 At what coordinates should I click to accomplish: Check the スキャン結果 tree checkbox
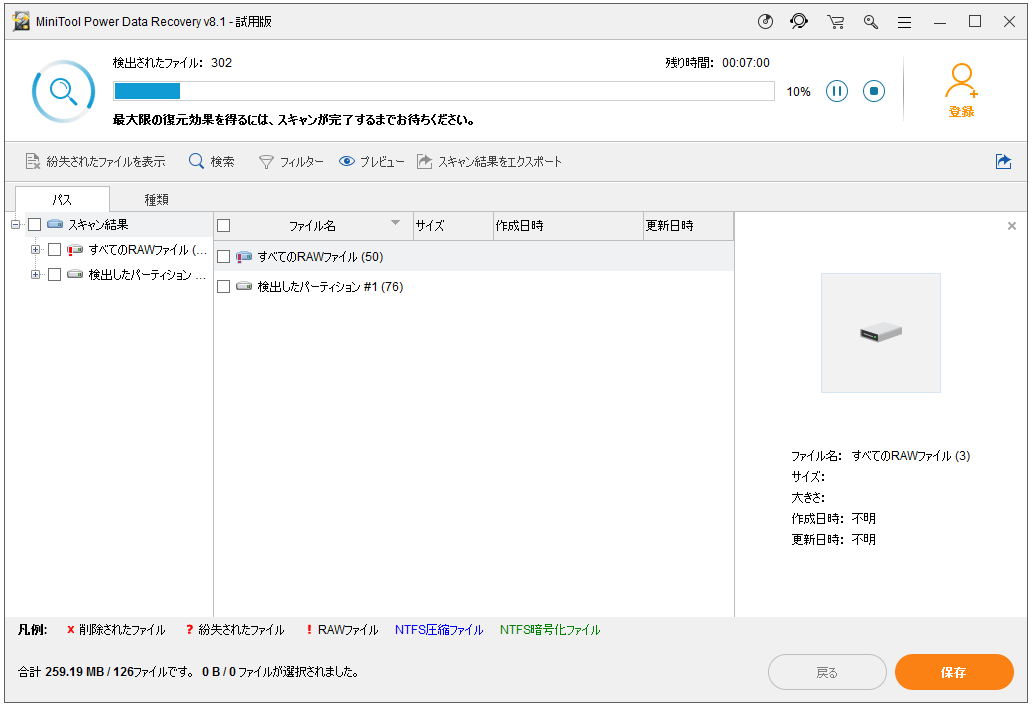(35, 224)
